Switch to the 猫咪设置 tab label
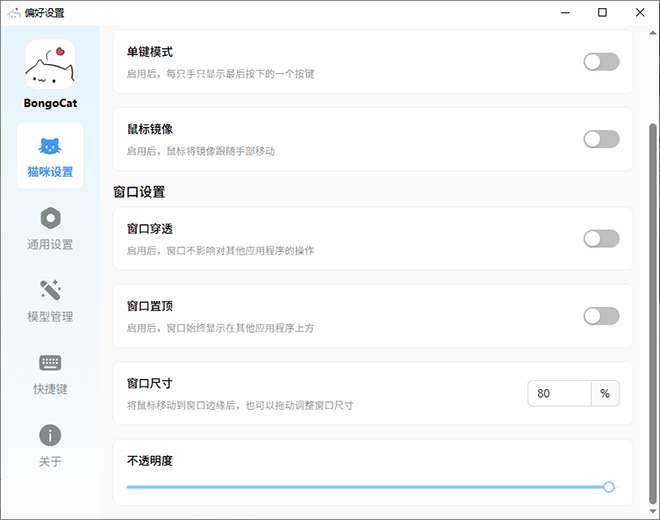660x520 pixels. [50, 172]
